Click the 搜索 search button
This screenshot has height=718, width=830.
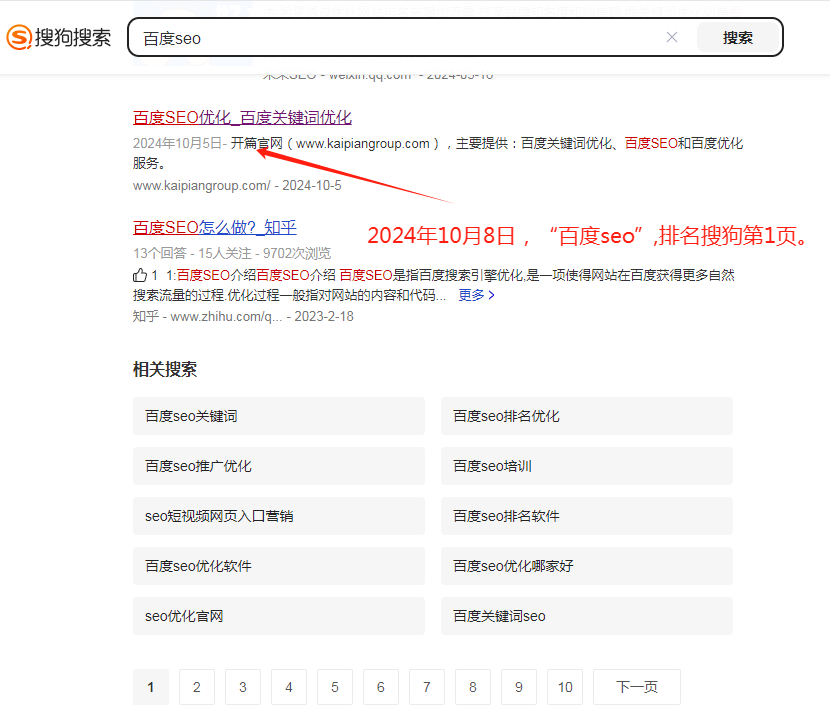pos(739,38)
